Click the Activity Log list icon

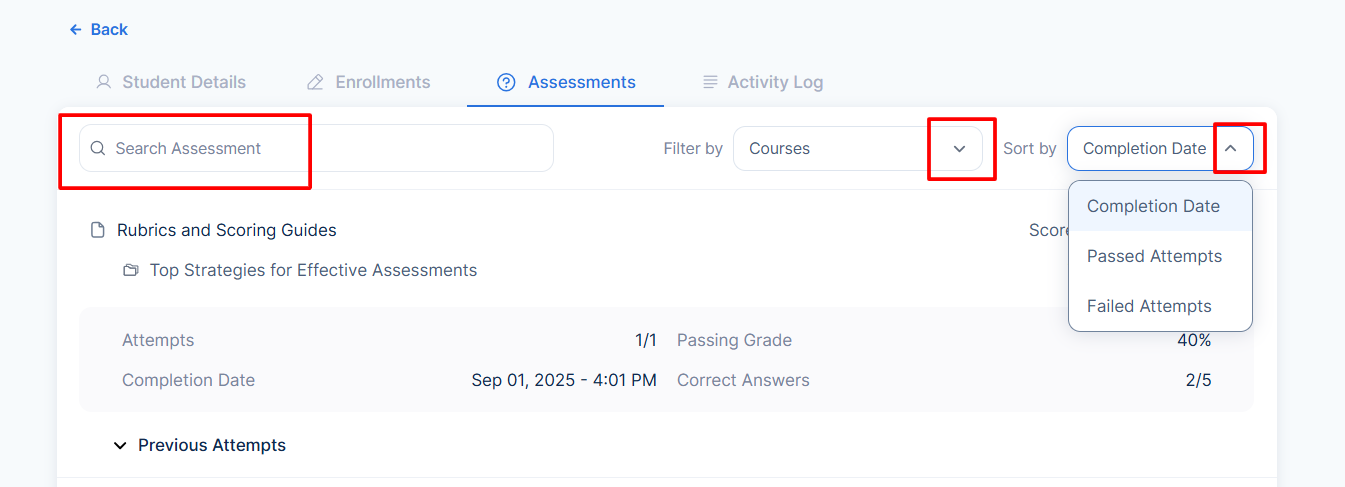click(x=710, y=82)
